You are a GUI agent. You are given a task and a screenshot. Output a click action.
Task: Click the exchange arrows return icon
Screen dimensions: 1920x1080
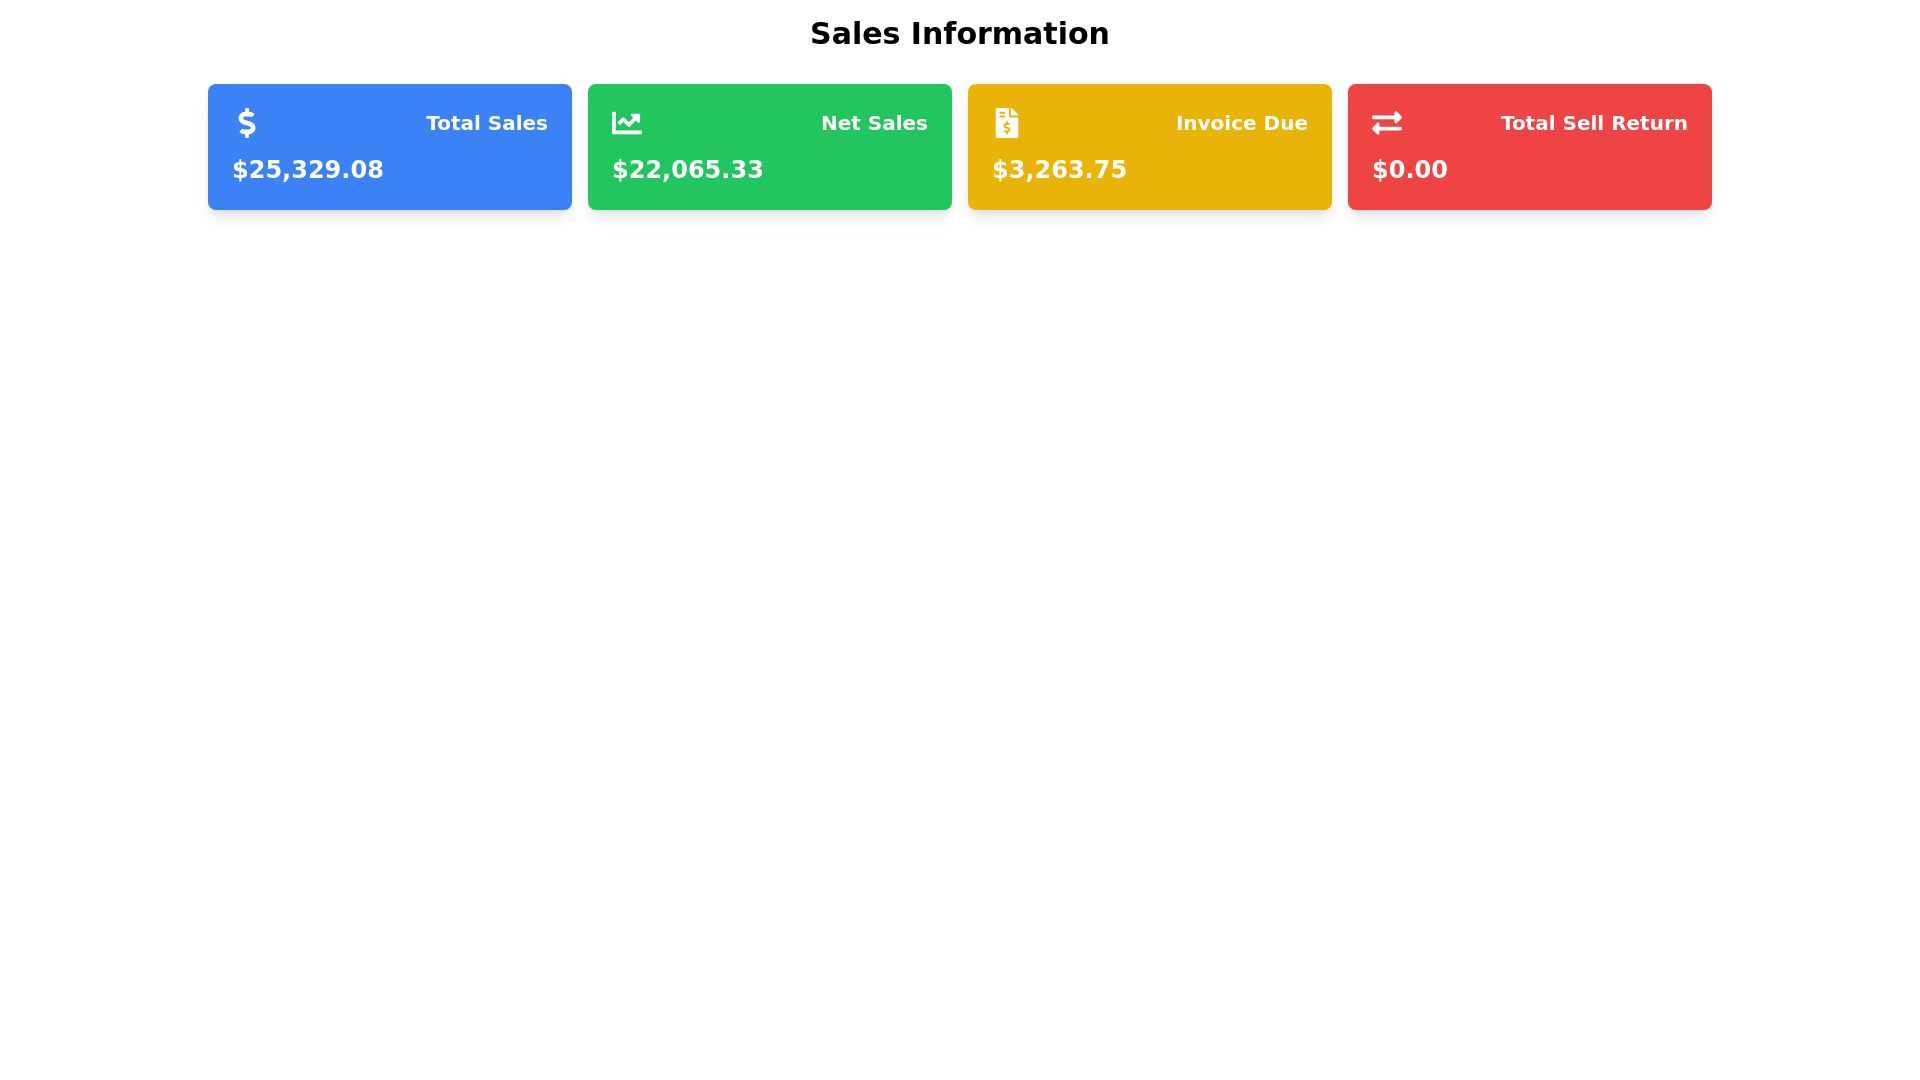click(1386, 123)
